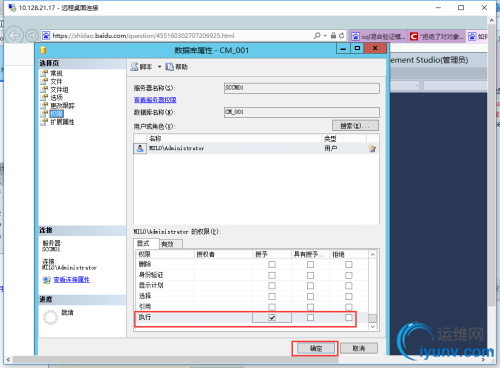The height and width of the screenshot is (368, 500).
Task: Sort by the 权限 column header
Action: 165,255
